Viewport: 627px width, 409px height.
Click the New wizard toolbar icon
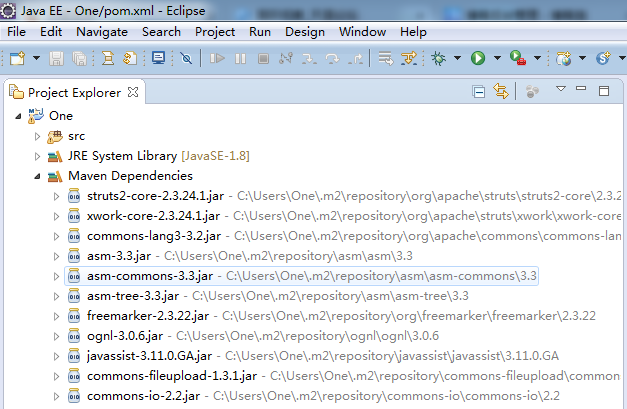point(17,58)
